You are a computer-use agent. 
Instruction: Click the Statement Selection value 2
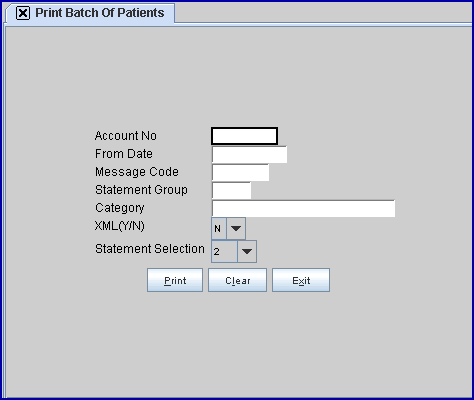(224, 251)
